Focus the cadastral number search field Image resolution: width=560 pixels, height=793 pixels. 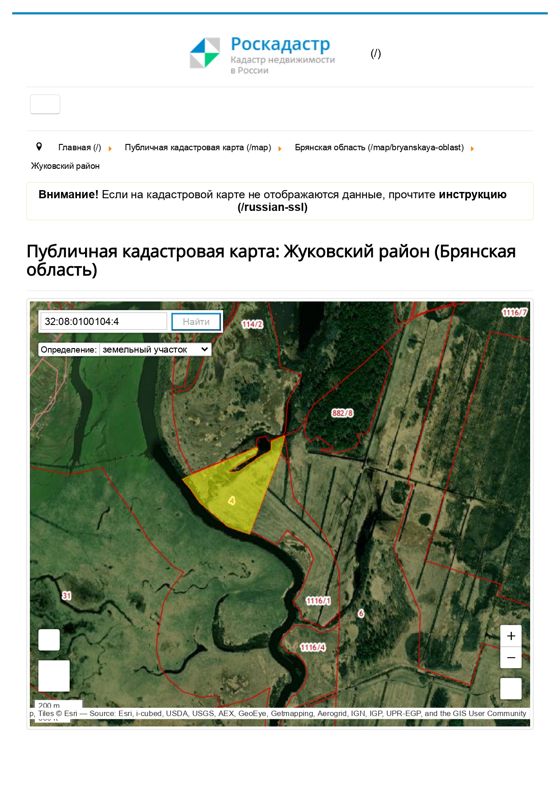tap(103, 322)
